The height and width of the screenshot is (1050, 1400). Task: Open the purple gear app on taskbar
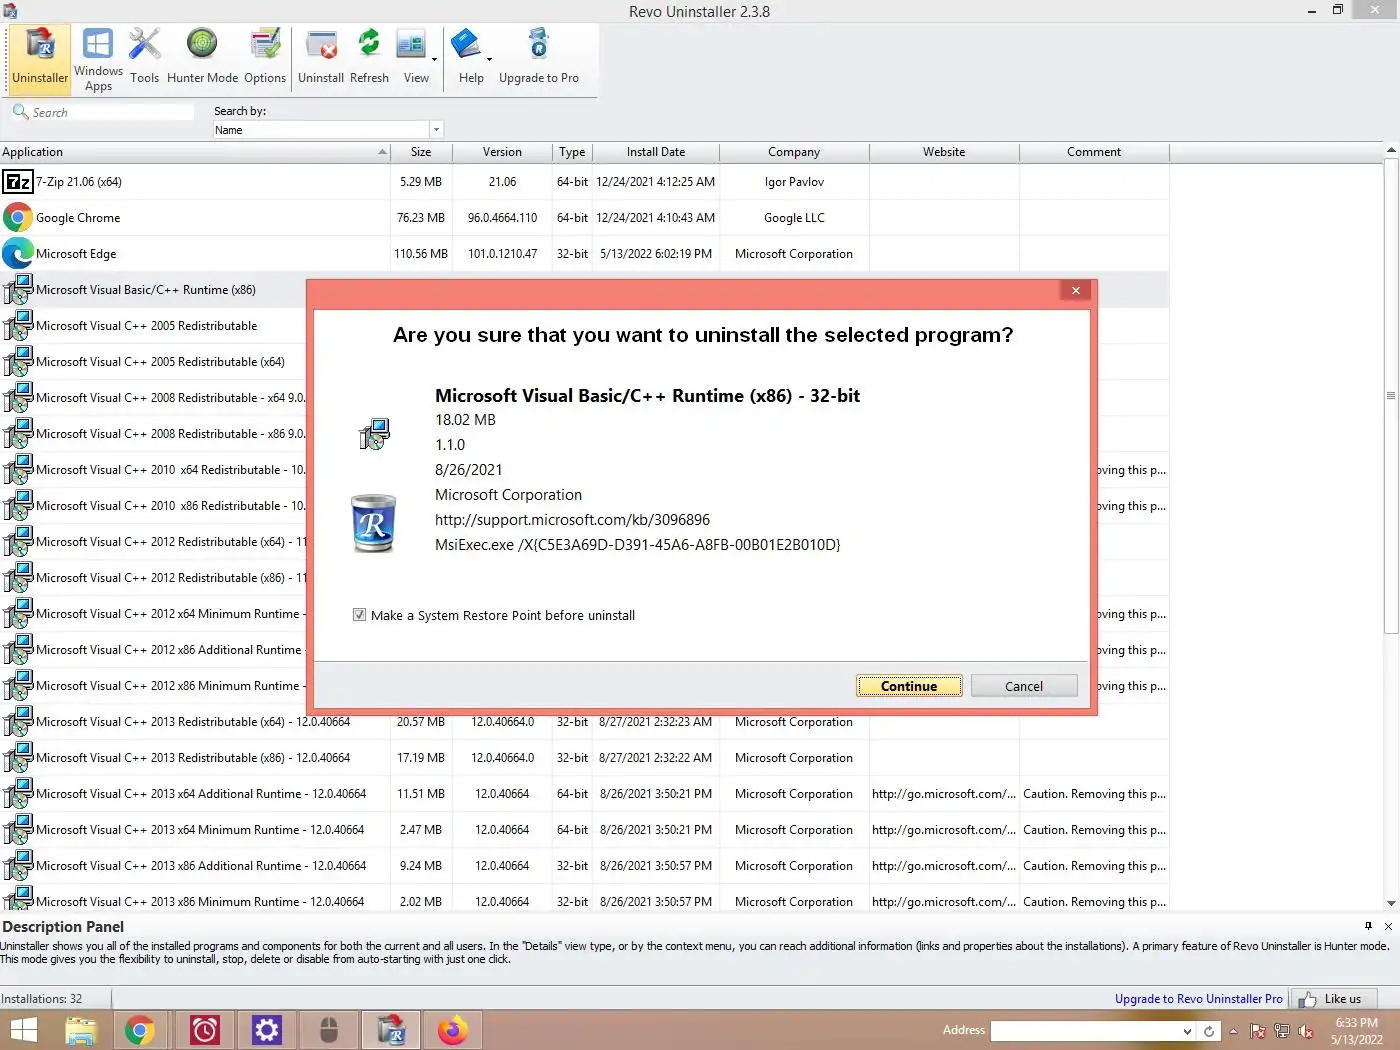[x=267, y=1030]
